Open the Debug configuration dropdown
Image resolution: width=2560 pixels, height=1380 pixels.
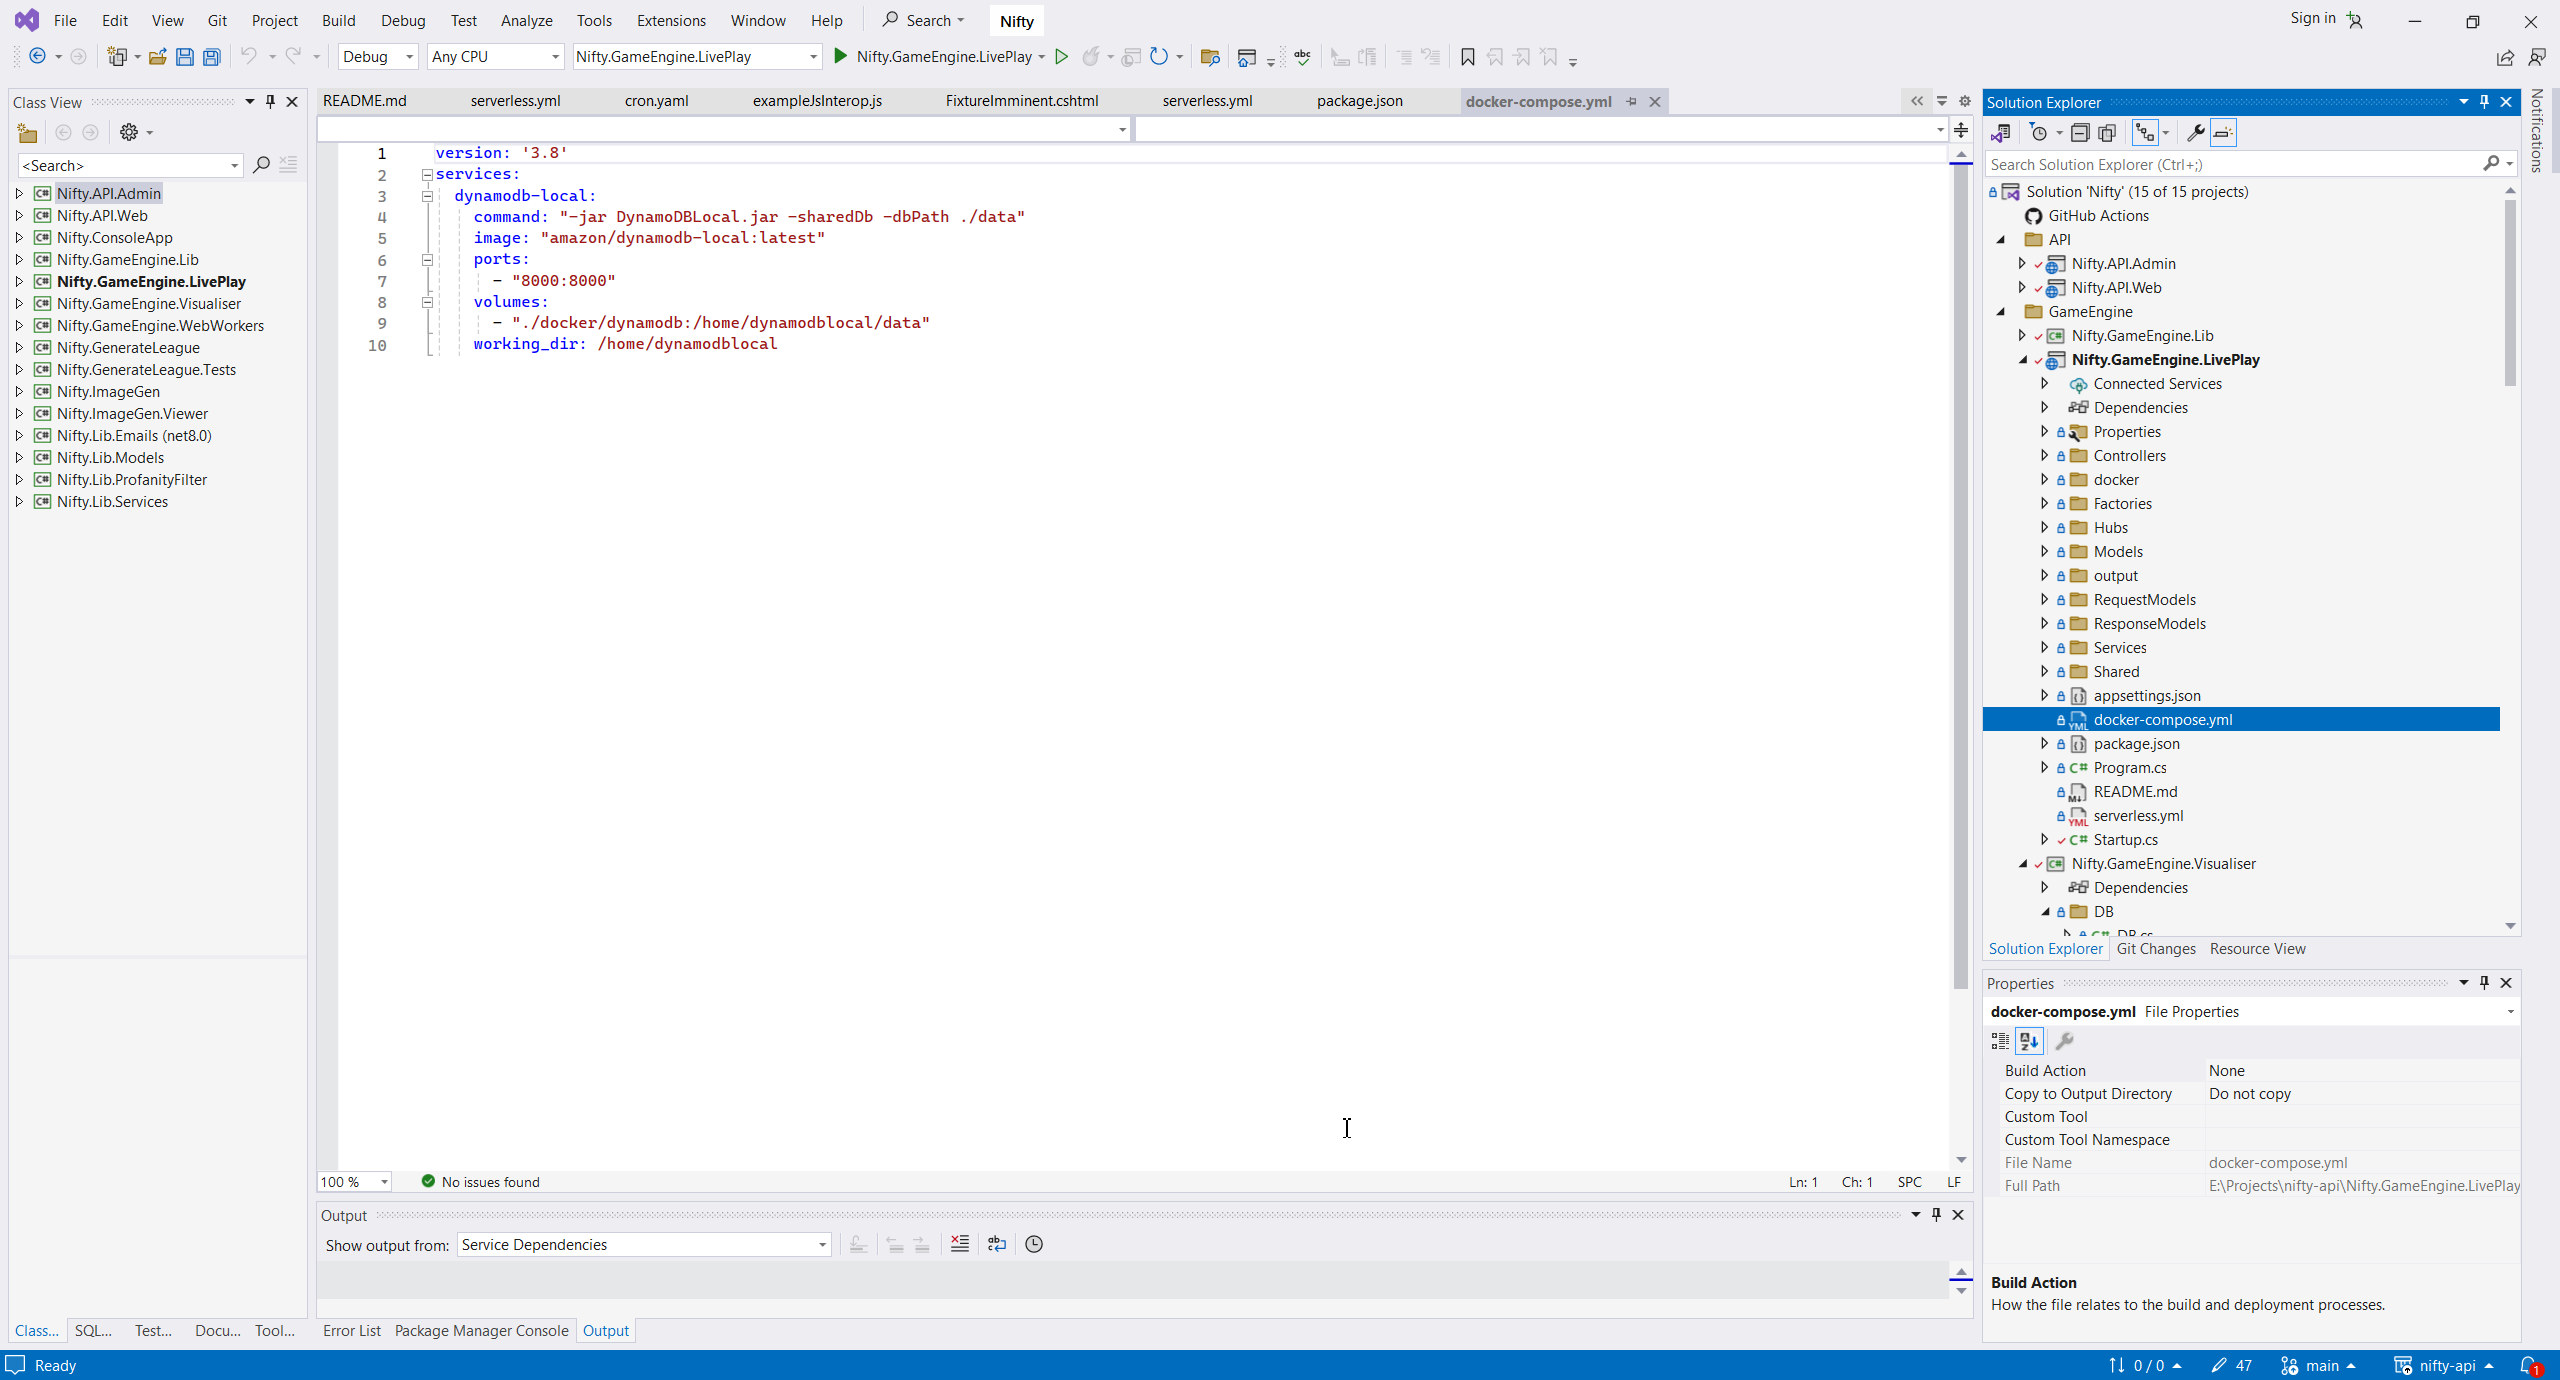coord(377,57)
